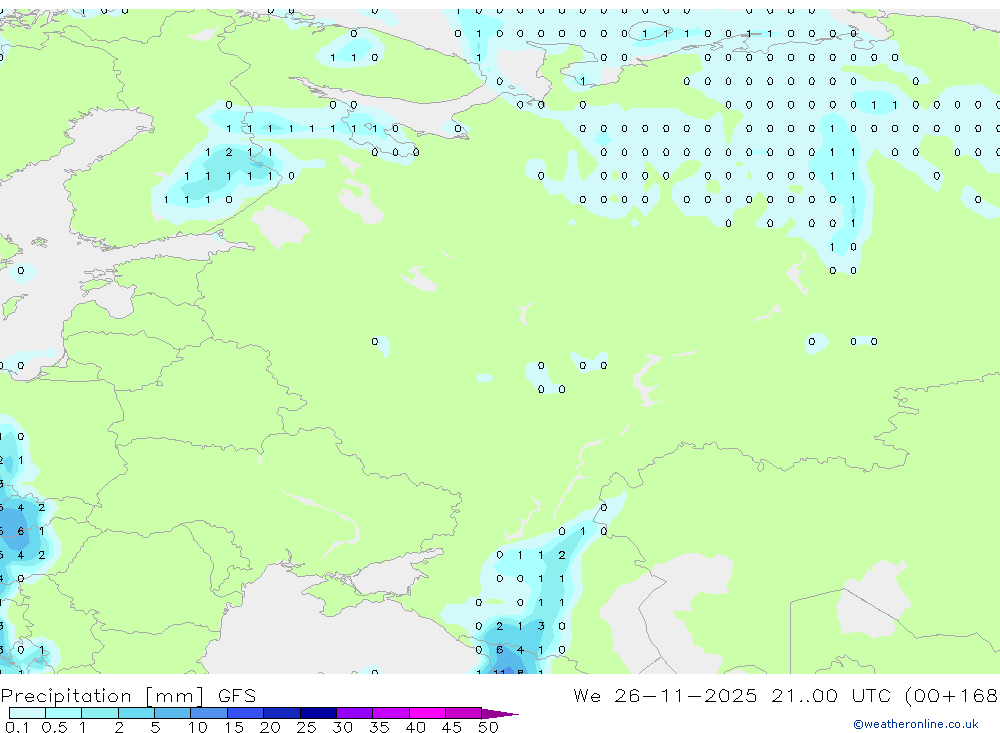Click the 'GFS' model label

pos(237,695)
